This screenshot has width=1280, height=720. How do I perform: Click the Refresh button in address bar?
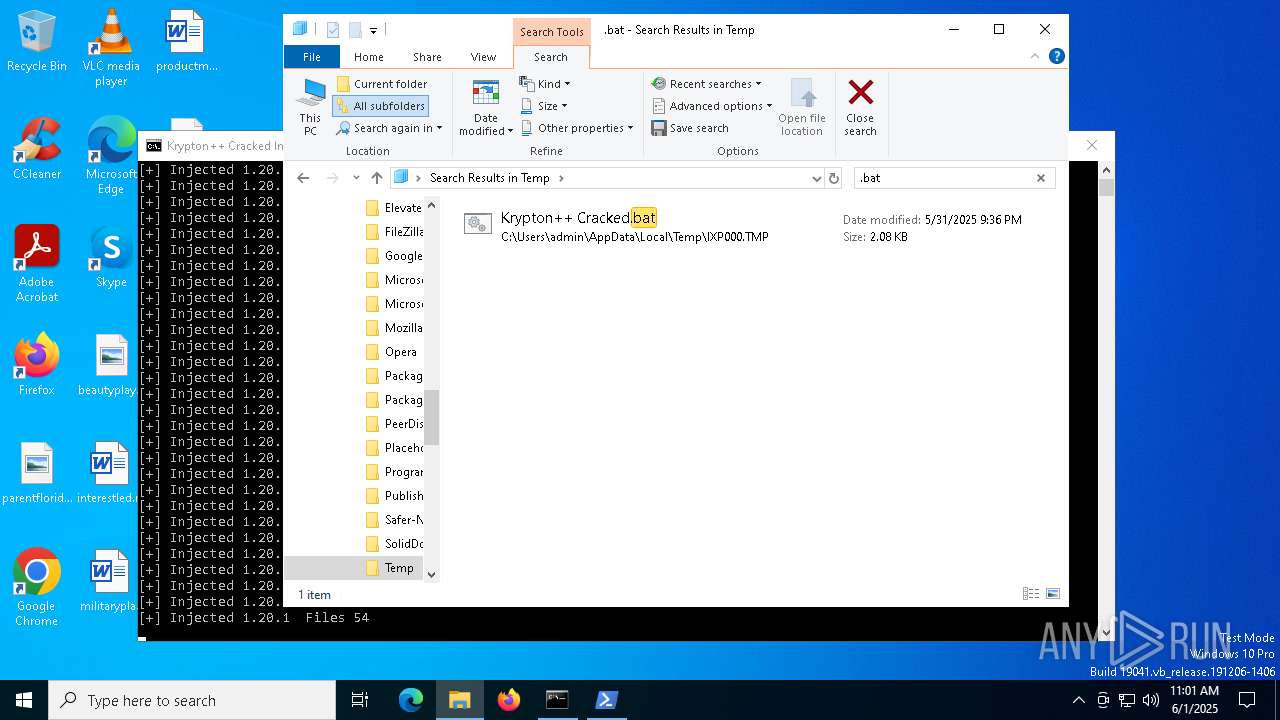coord(835,178)
